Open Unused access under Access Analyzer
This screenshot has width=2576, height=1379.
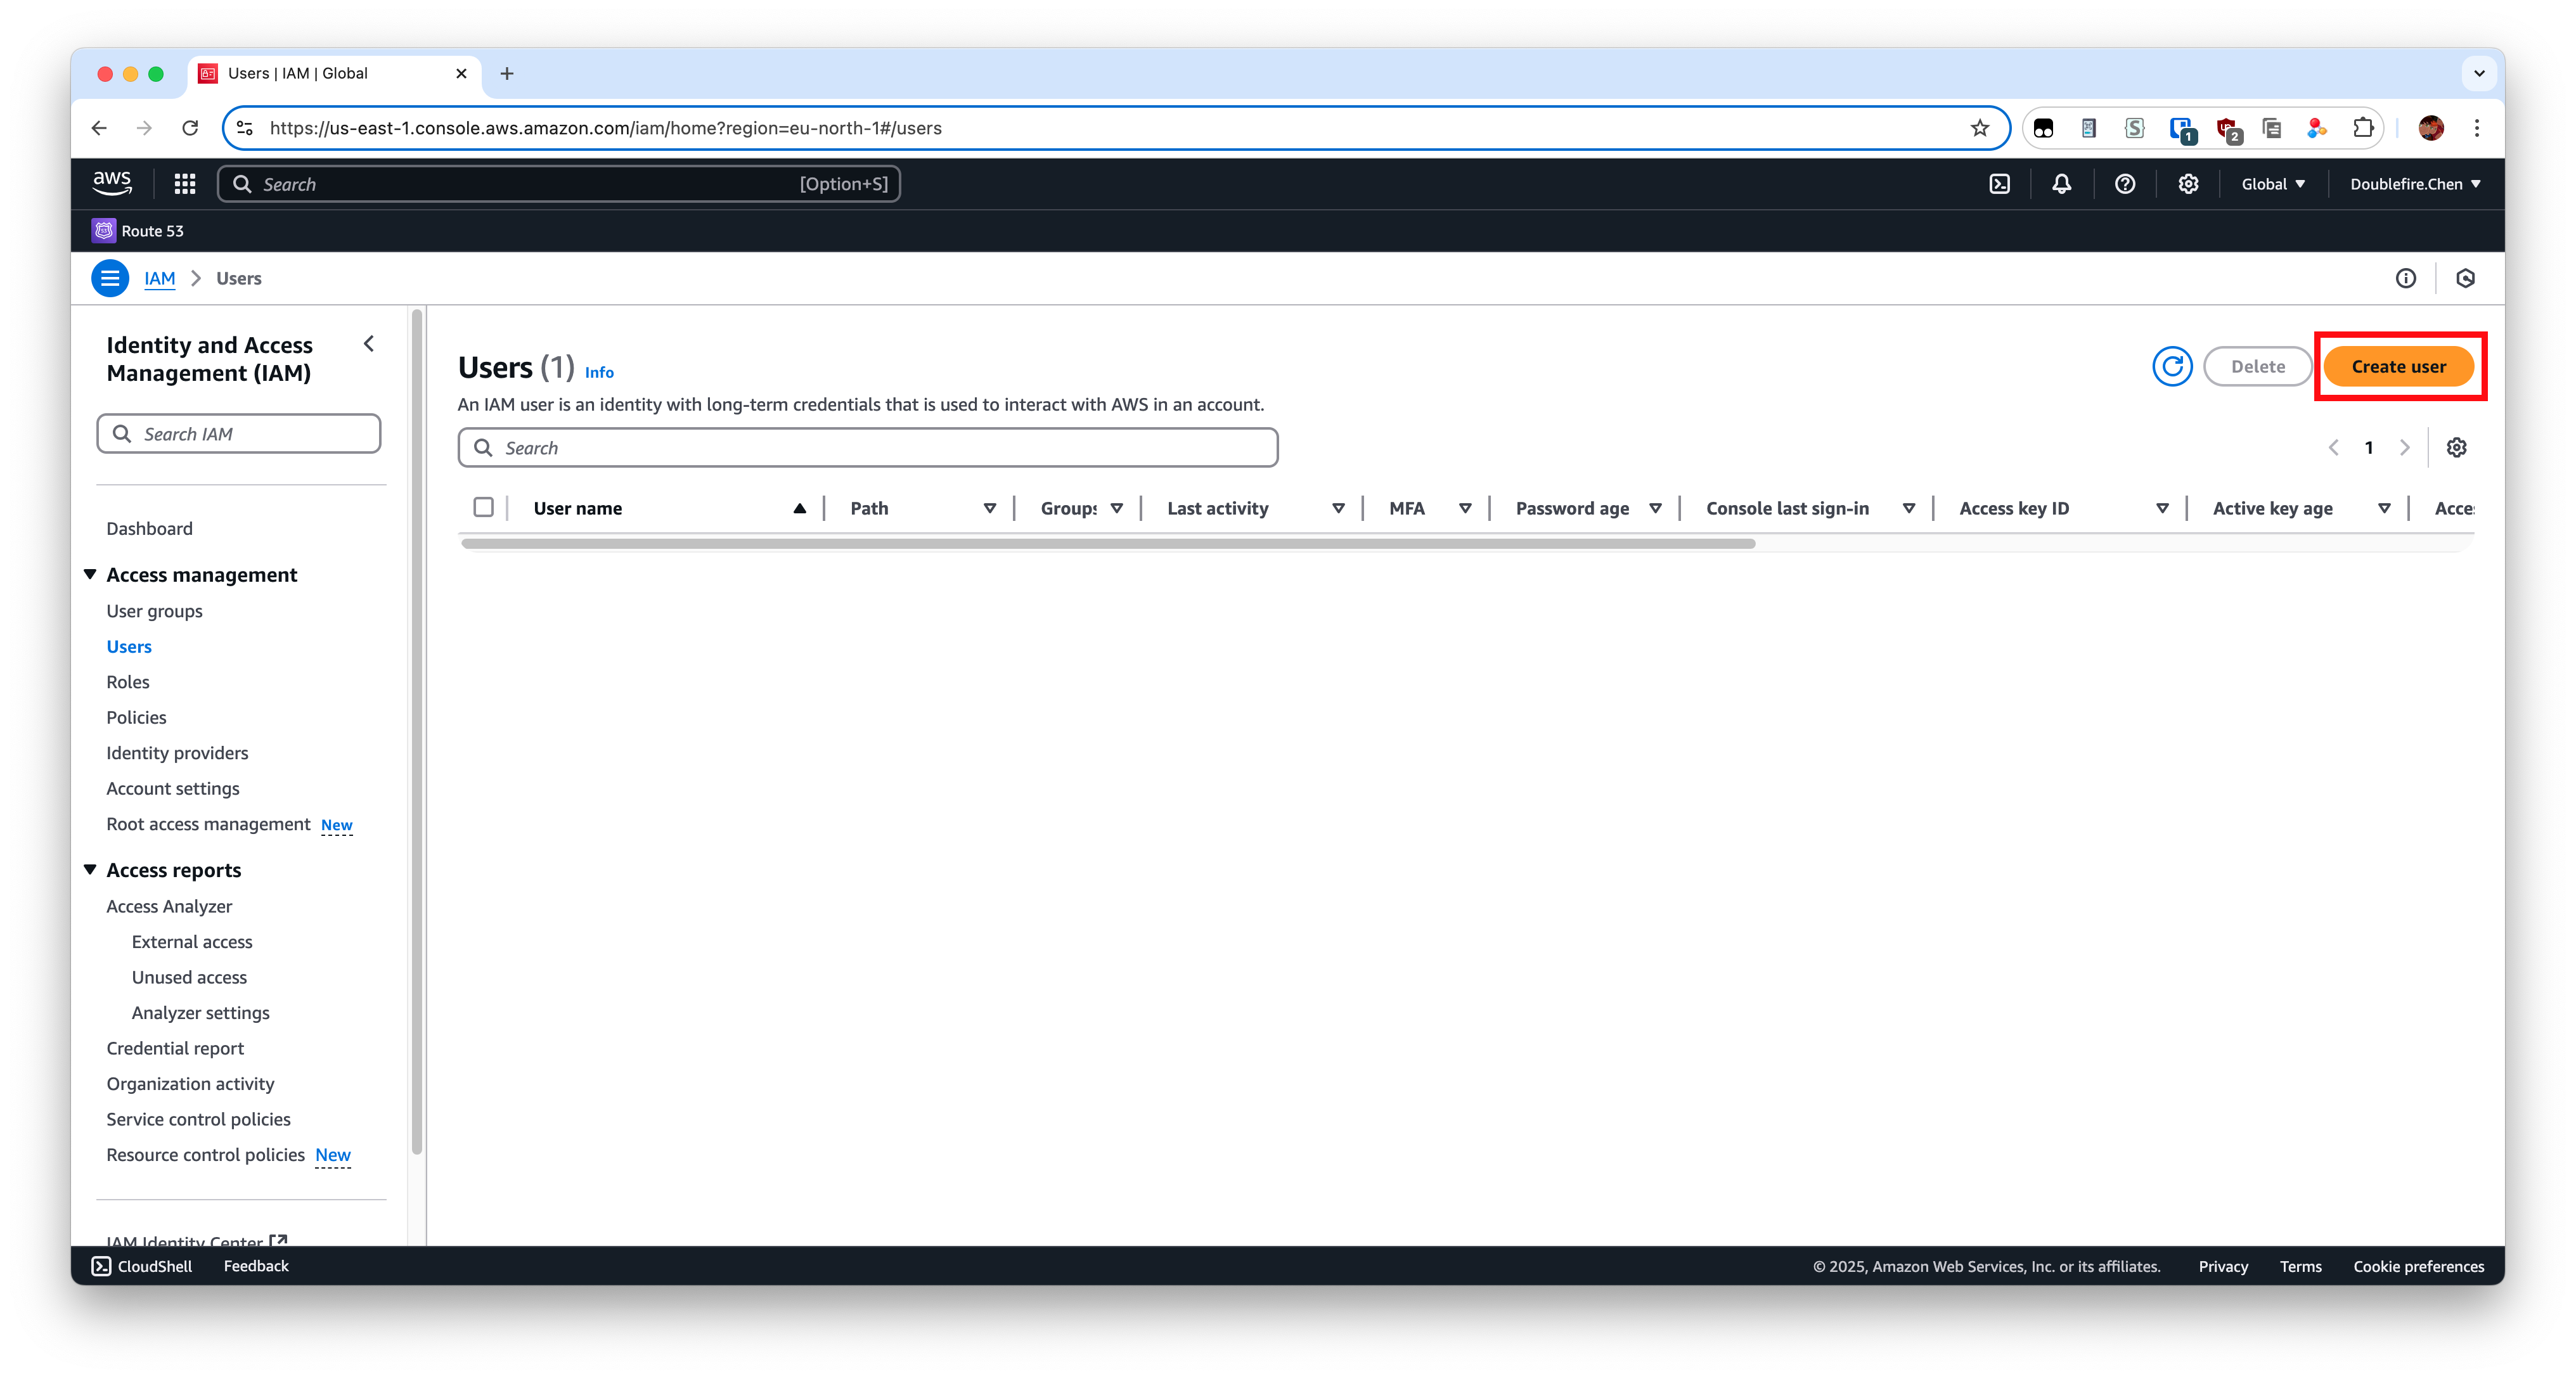click(189, 977)
